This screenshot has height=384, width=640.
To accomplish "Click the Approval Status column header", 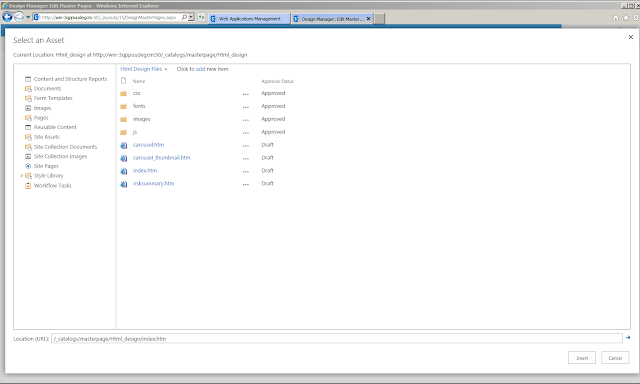I will click(x=278, y=81).
